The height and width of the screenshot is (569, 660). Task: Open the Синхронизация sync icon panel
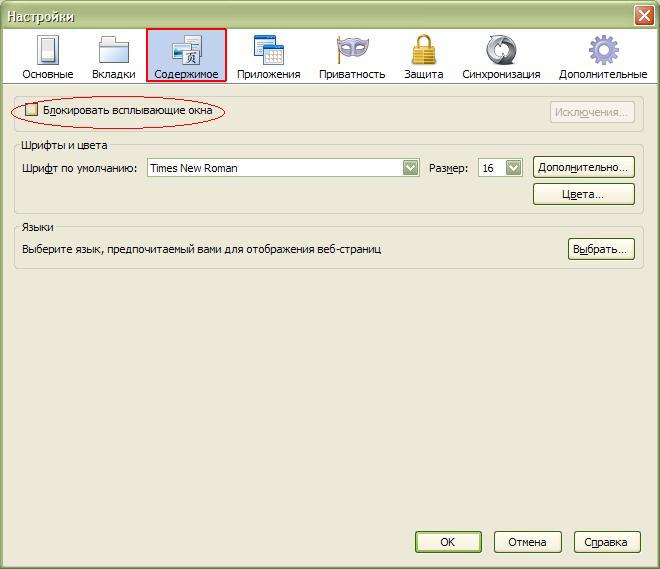(501, 56)
